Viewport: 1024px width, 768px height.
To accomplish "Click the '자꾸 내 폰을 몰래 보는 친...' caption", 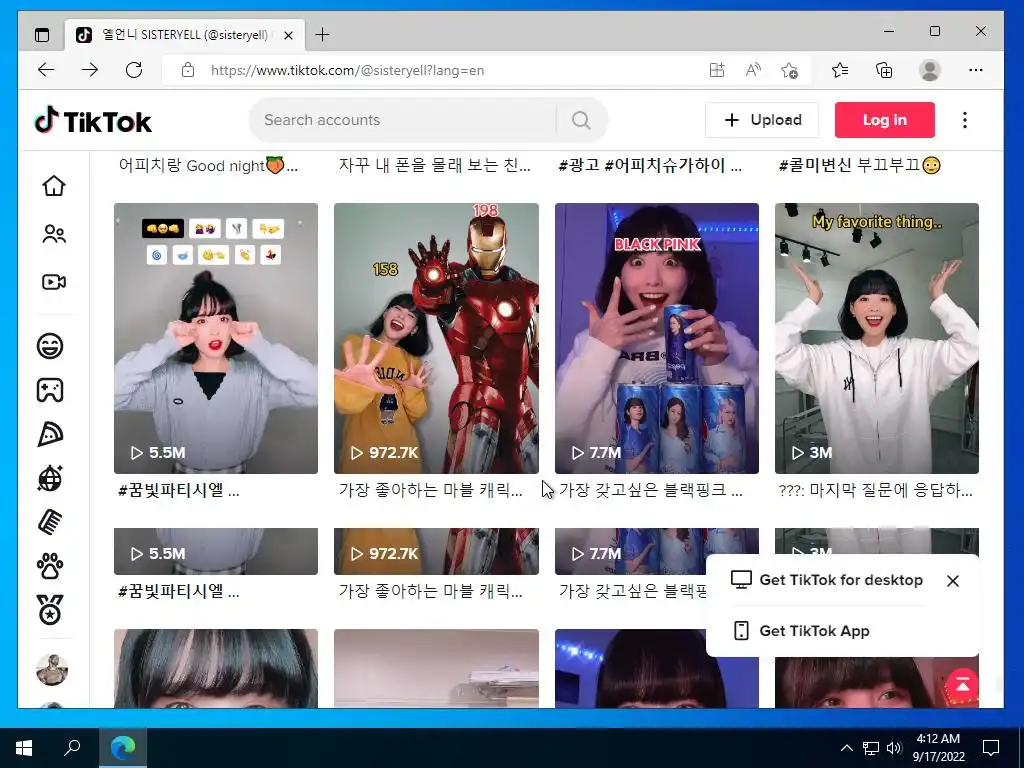I will (434, 165).
